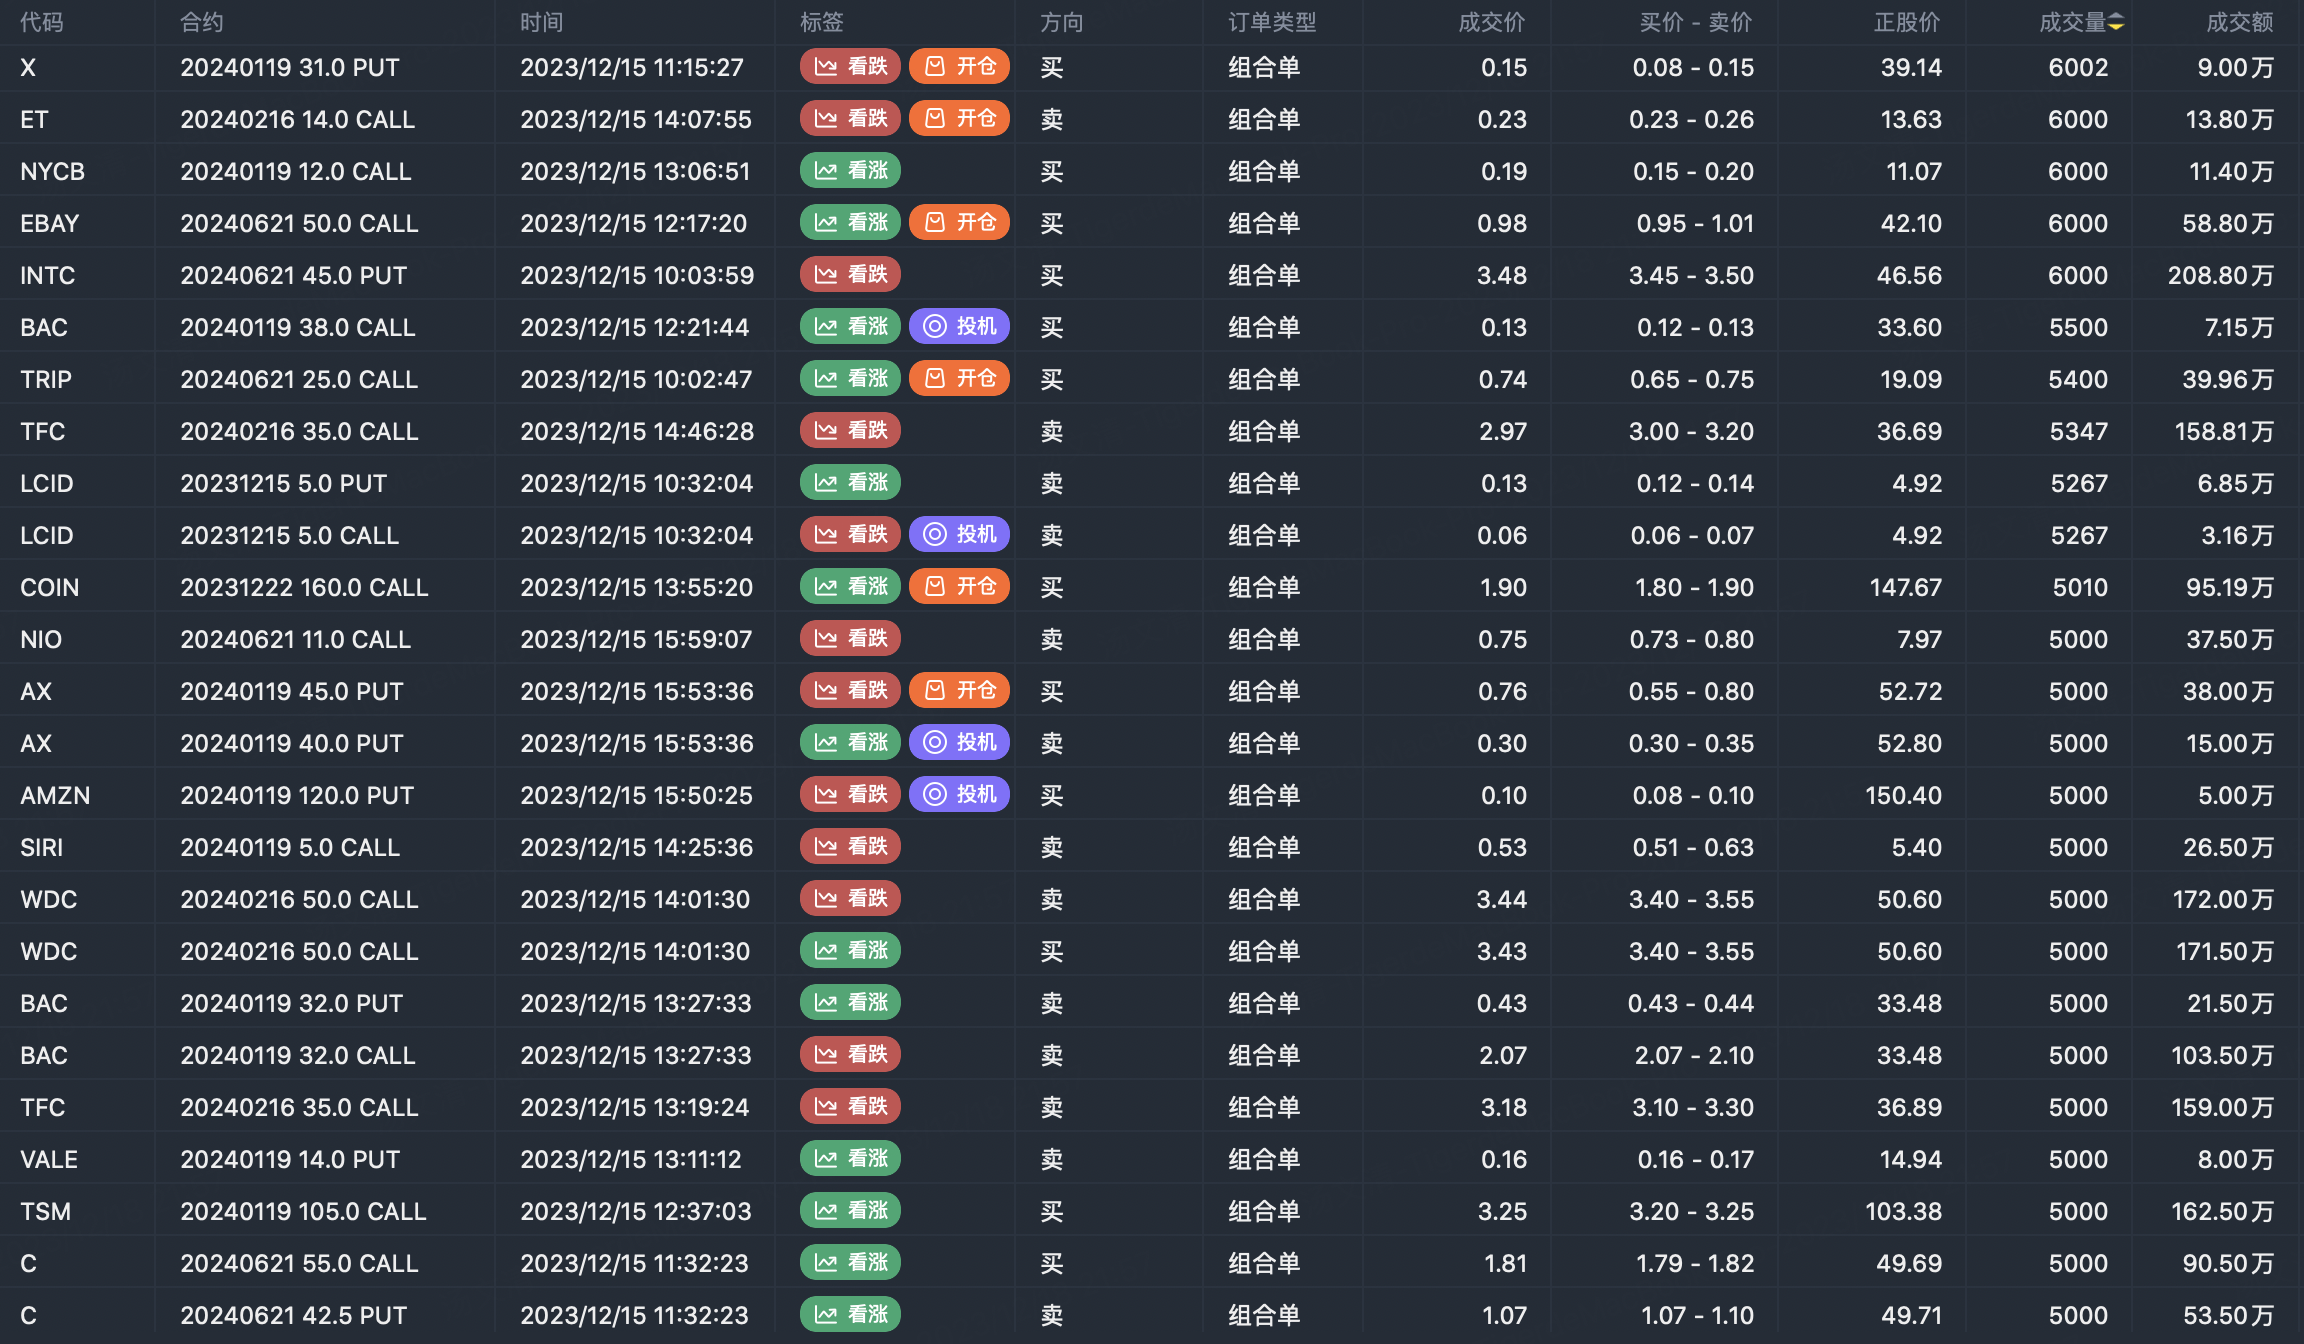Open the COIN ticker symbol
The height and width of the screenshot is (1344, 2304).
tap(49, 587)
